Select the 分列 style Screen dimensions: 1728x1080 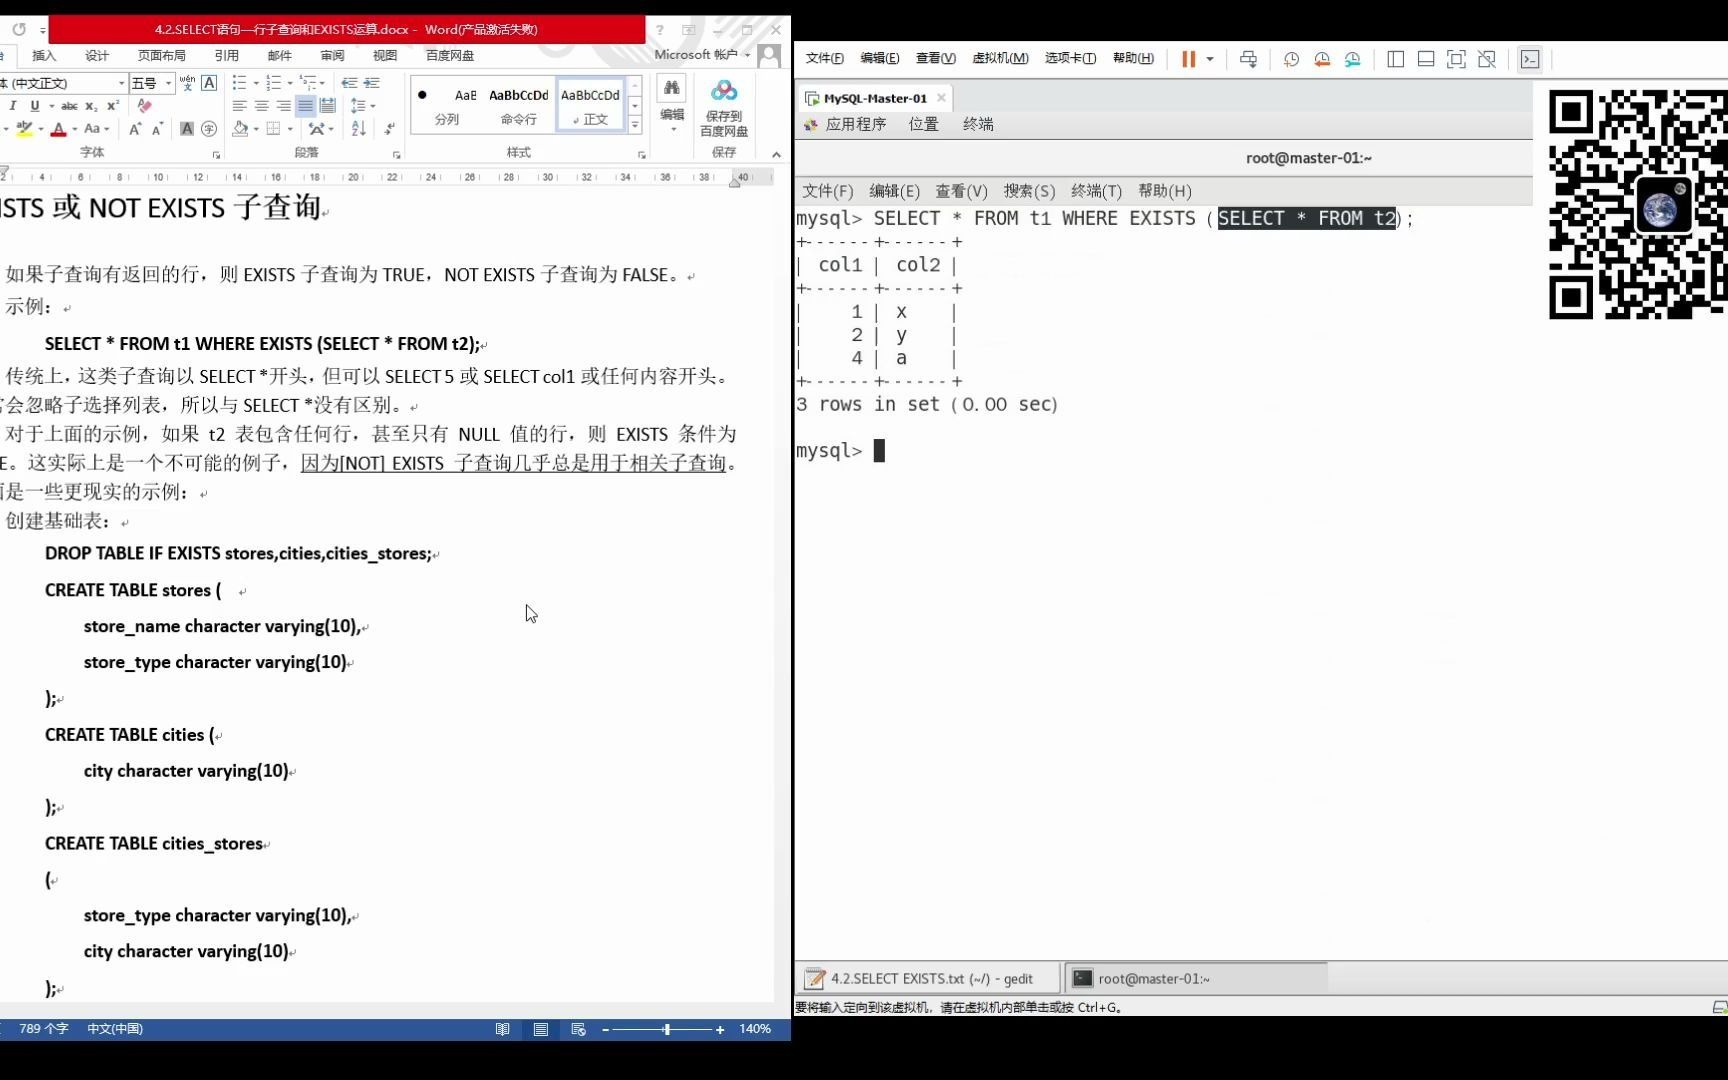[447, 105]
